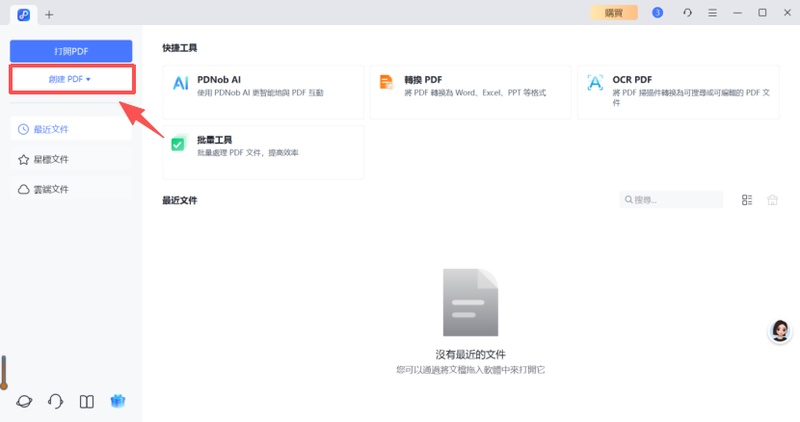Click the 打開PDF button

[x=71, y=51]
